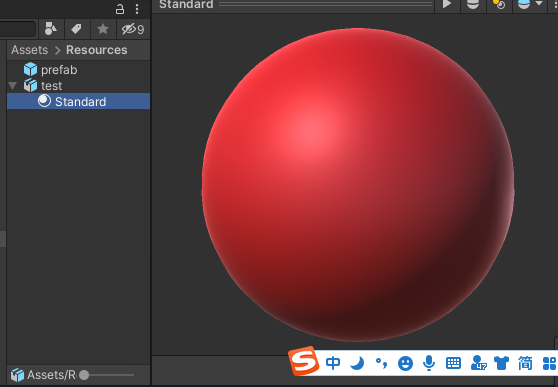
Task: Click Resources in the breadcrumb path
Action: 96,50
